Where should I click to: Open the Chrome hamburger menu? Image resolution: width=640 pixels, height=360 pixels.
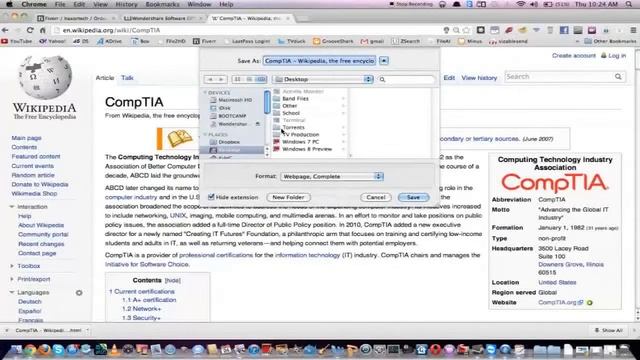coord(633,30)
